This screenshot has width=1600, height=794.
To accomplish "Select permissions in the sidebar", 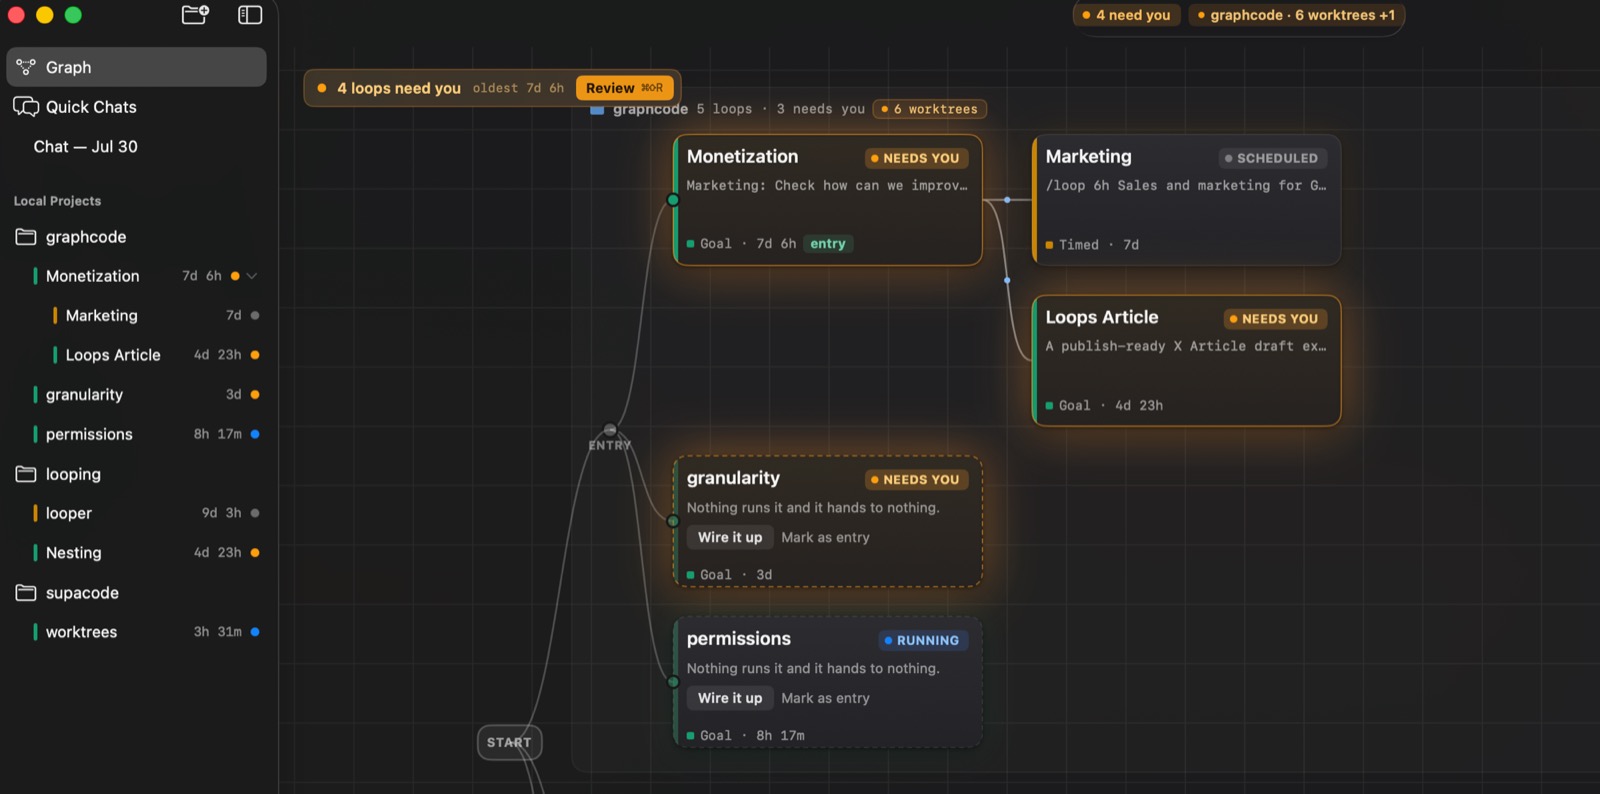I will point(89,434).
